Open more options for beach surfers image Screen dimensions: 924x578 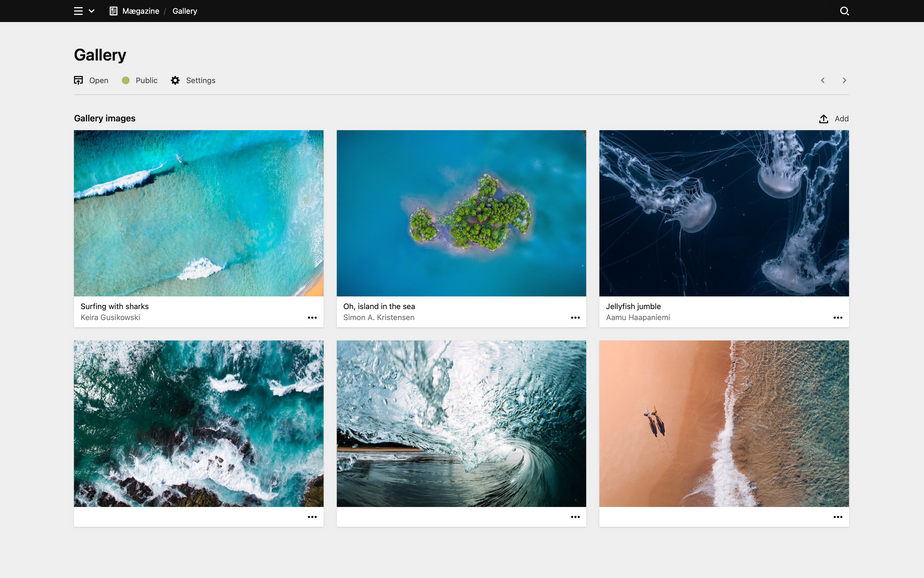838,517
